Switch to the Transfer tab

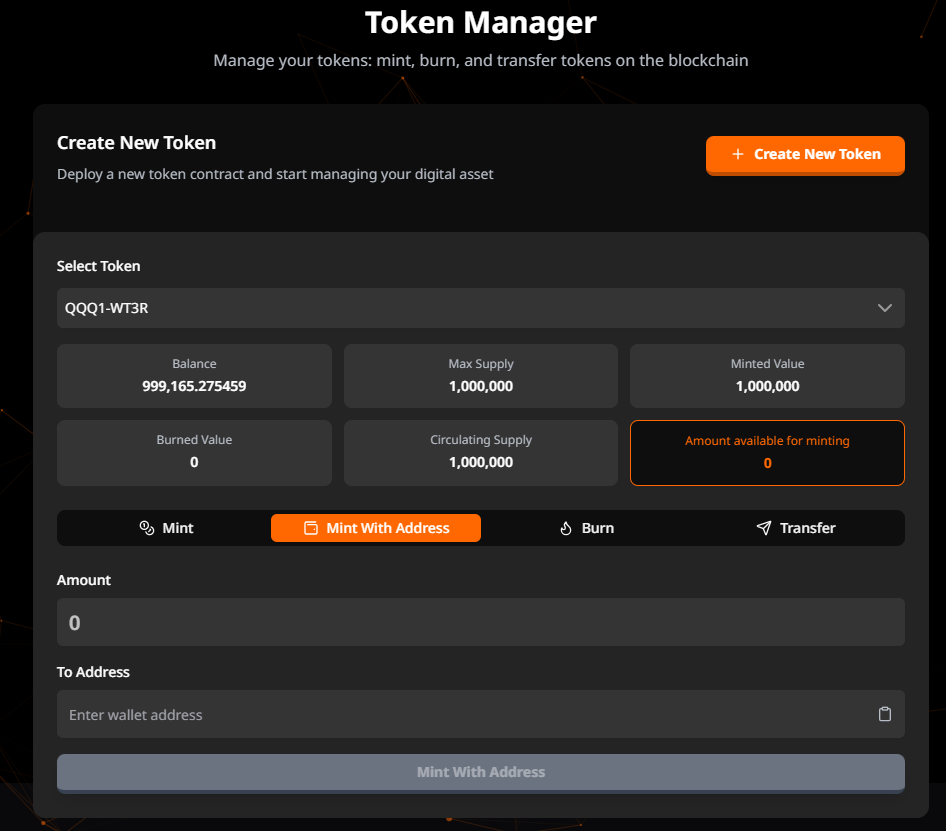(807, 528)
